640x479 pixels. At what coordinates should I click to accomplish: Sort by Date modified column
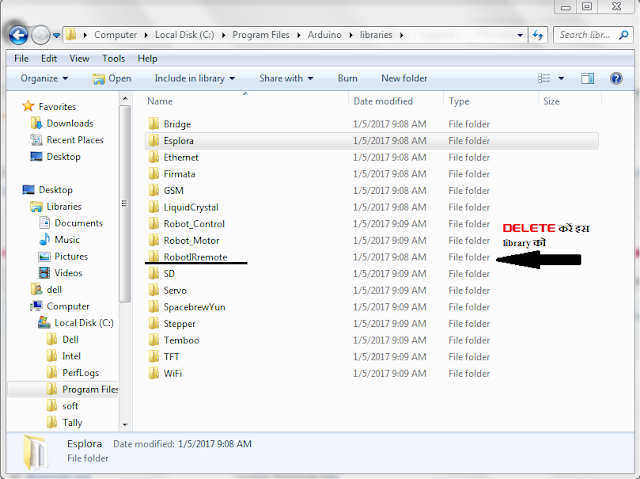(x=383, y=101)
